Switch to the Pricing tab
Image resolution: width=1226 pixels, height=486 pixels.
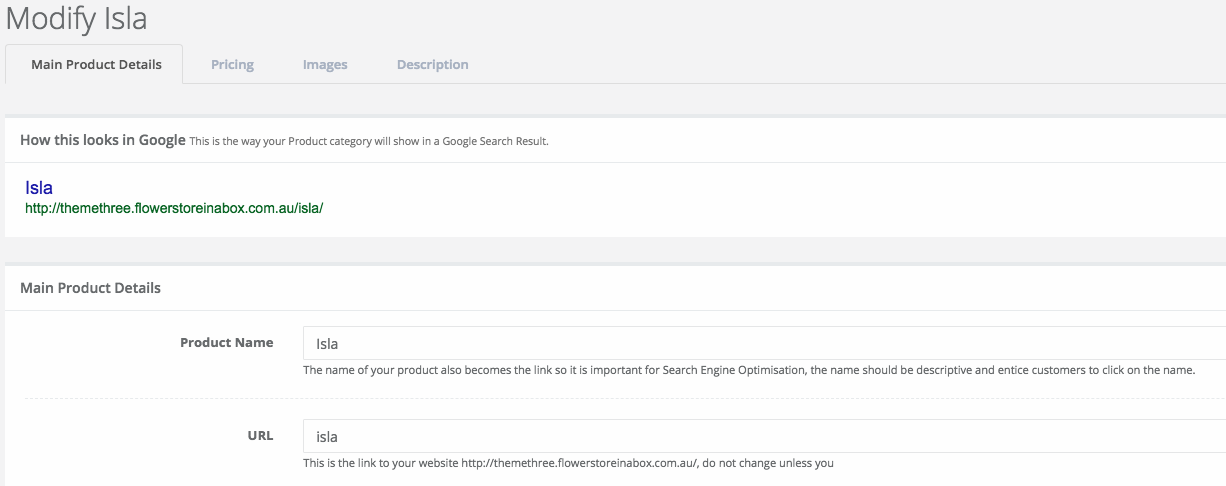pyautogui.click(x=232, y=64)
